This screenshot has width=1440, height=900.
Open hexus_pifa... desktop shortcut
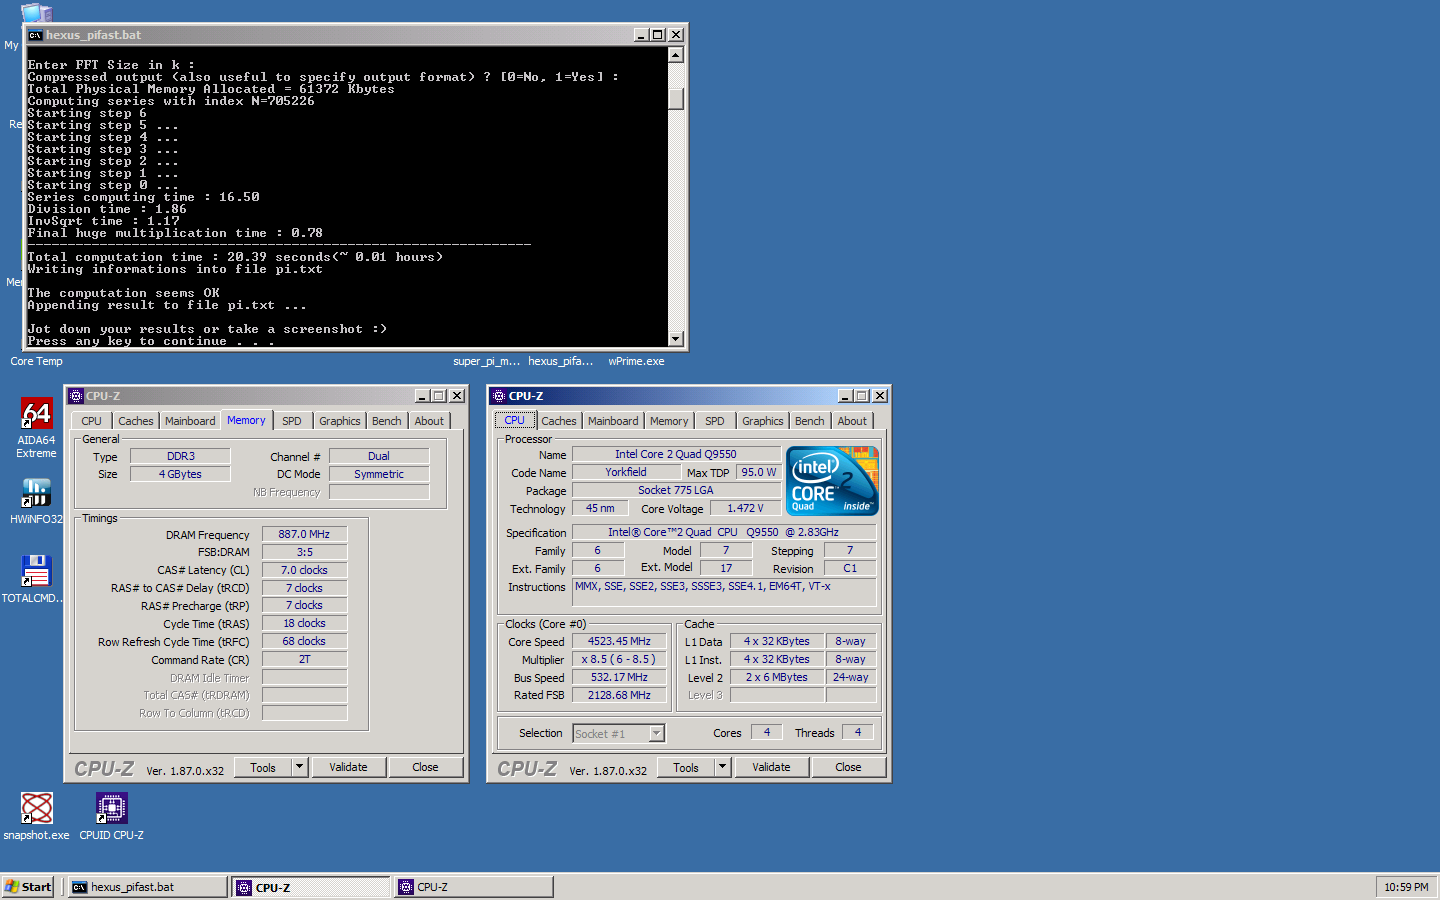point(561,361)
